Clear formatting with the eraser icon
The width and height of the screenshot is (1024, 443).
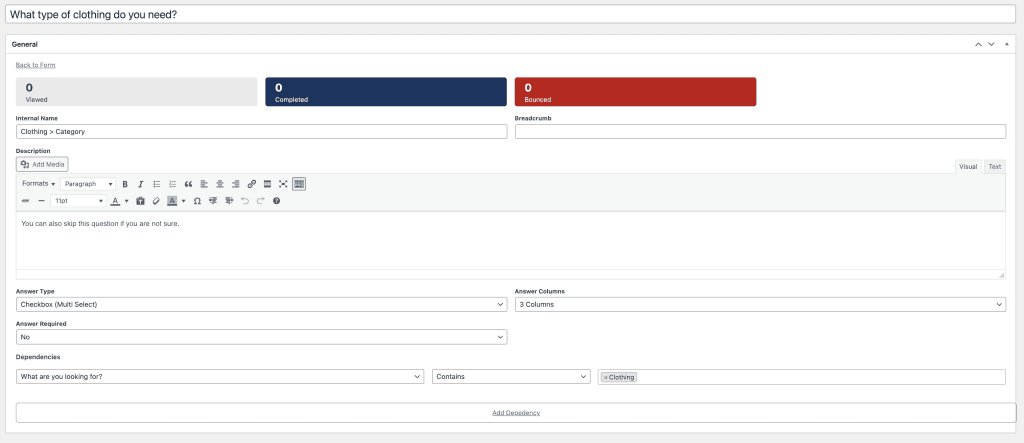click(x=155, y=201)
